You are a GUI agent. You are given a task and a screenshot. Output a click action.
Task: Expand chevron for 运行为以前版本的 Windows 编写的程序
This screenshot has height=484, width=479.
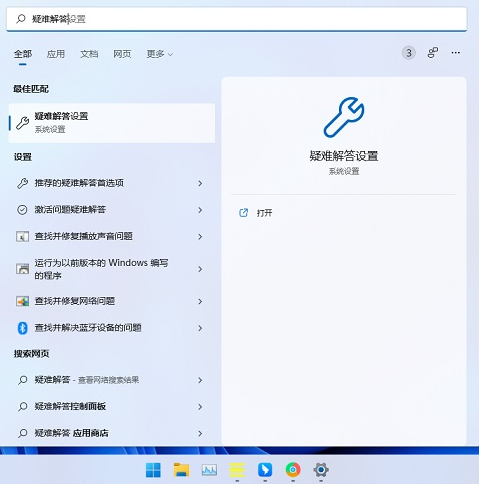click(200, 269)
